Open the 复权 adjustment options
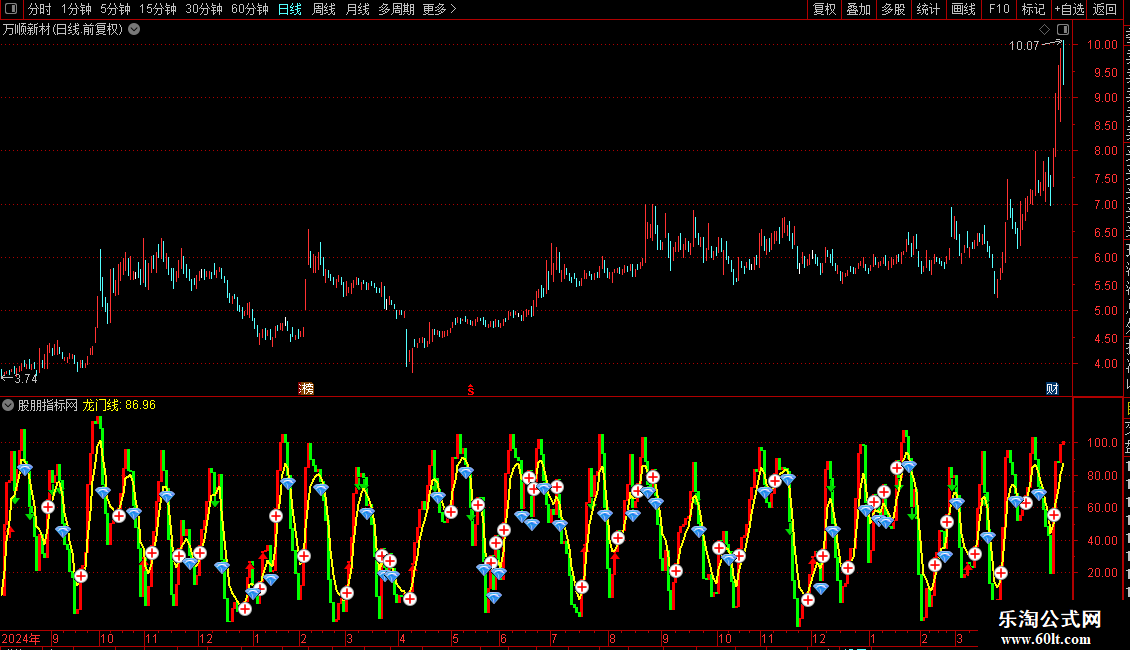Image resolution: width=1130 pixels, height=650 pixels. 824,9
